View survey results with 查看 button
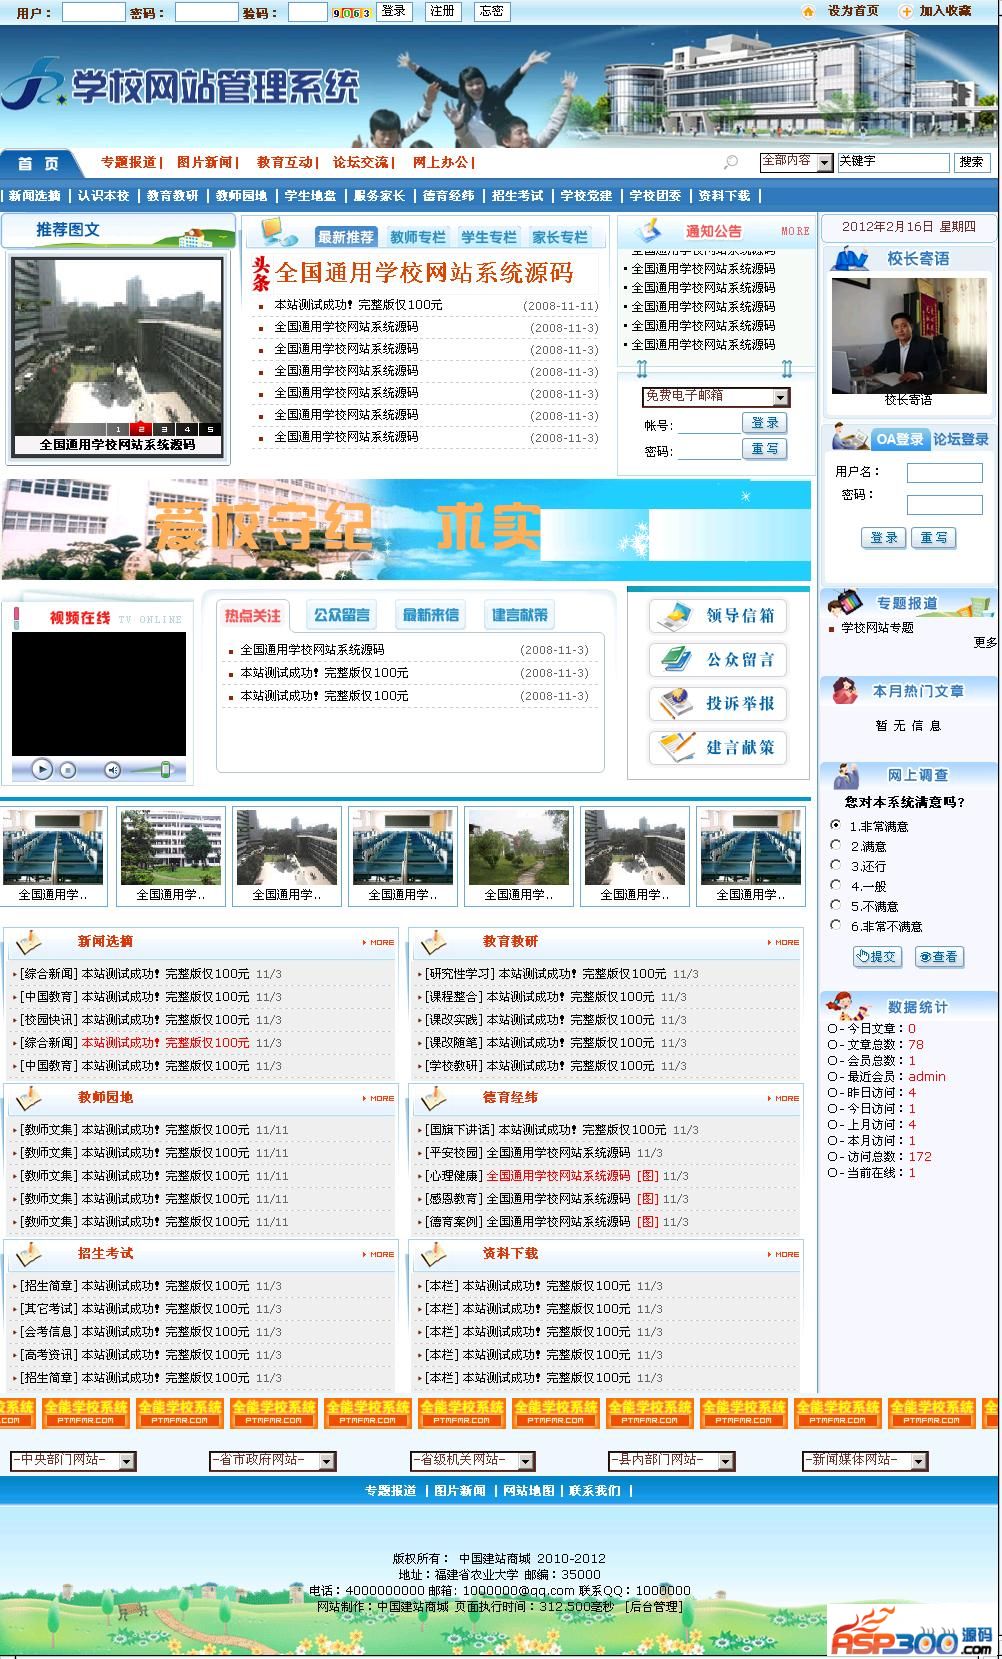1002x1659 pixels. tap(939, 957)
